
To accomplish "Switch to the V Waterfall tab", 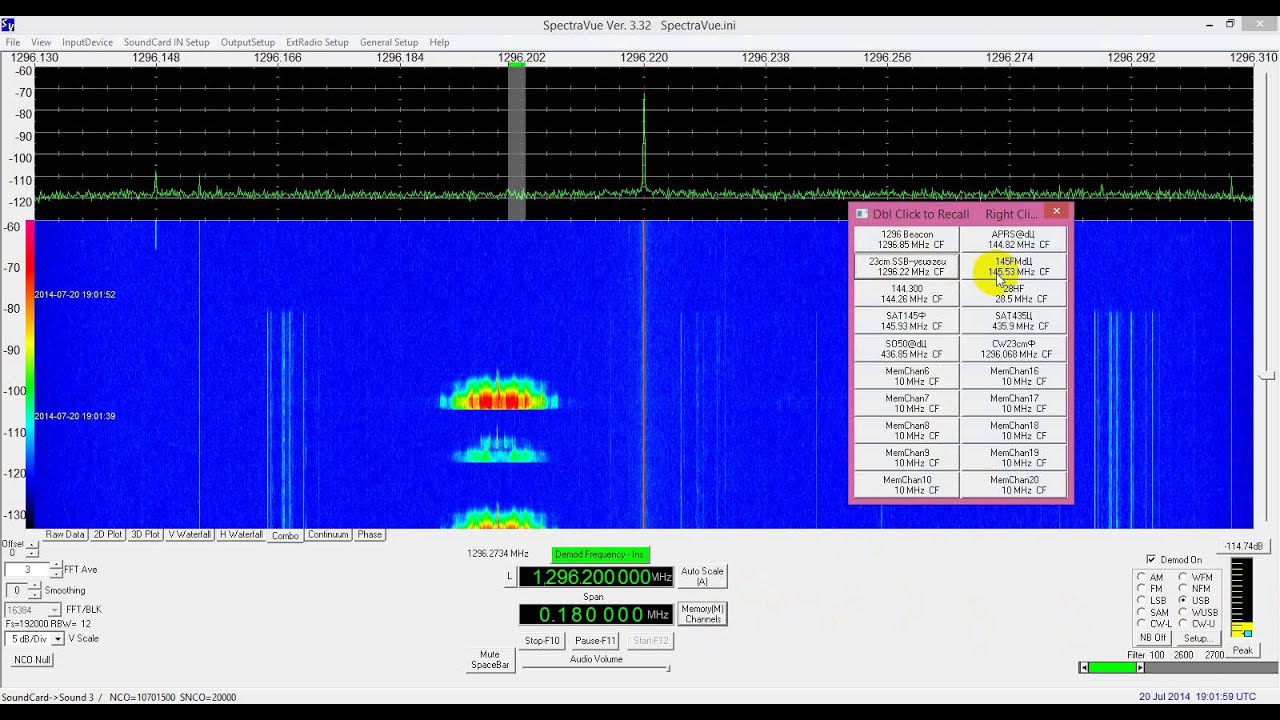I will click(190, 535).
